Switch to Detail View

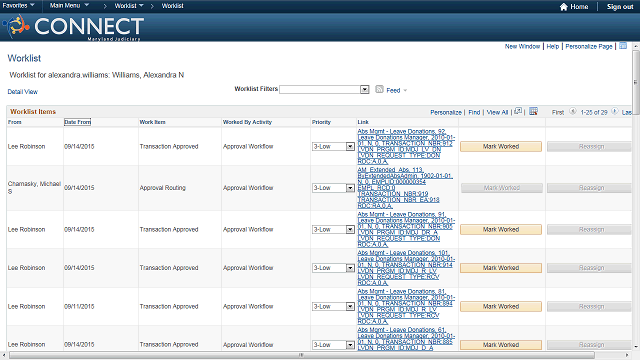[x=22, y=92]
